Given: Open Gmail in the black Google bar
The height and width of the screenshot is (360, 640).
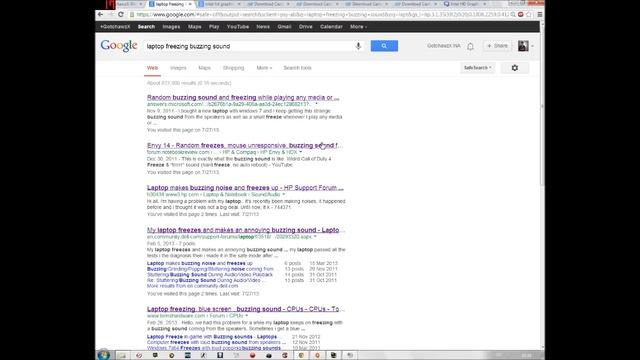Looking at the screenshot, I should [x=284, y=27].
